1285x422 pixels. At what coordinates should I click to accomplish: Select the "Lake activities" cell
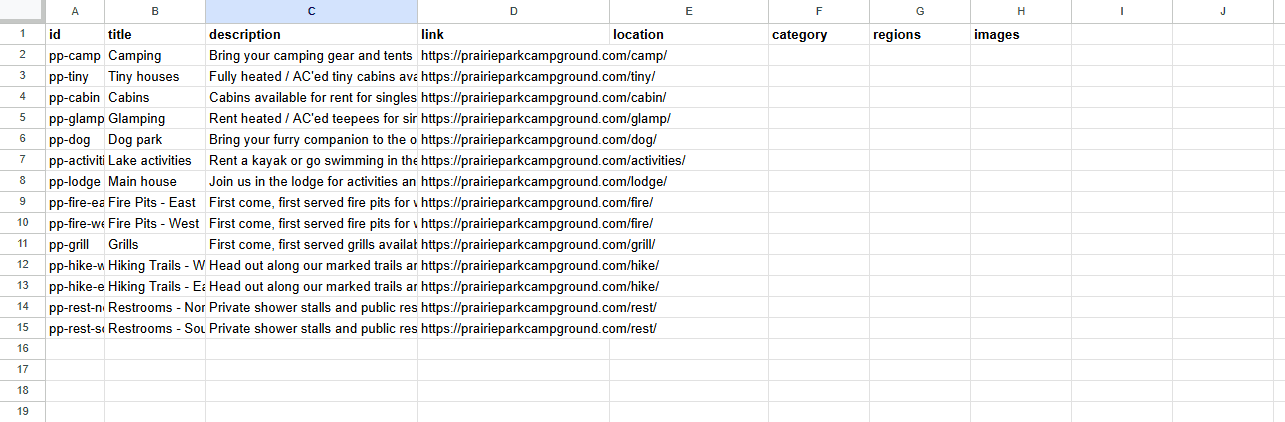154,161
